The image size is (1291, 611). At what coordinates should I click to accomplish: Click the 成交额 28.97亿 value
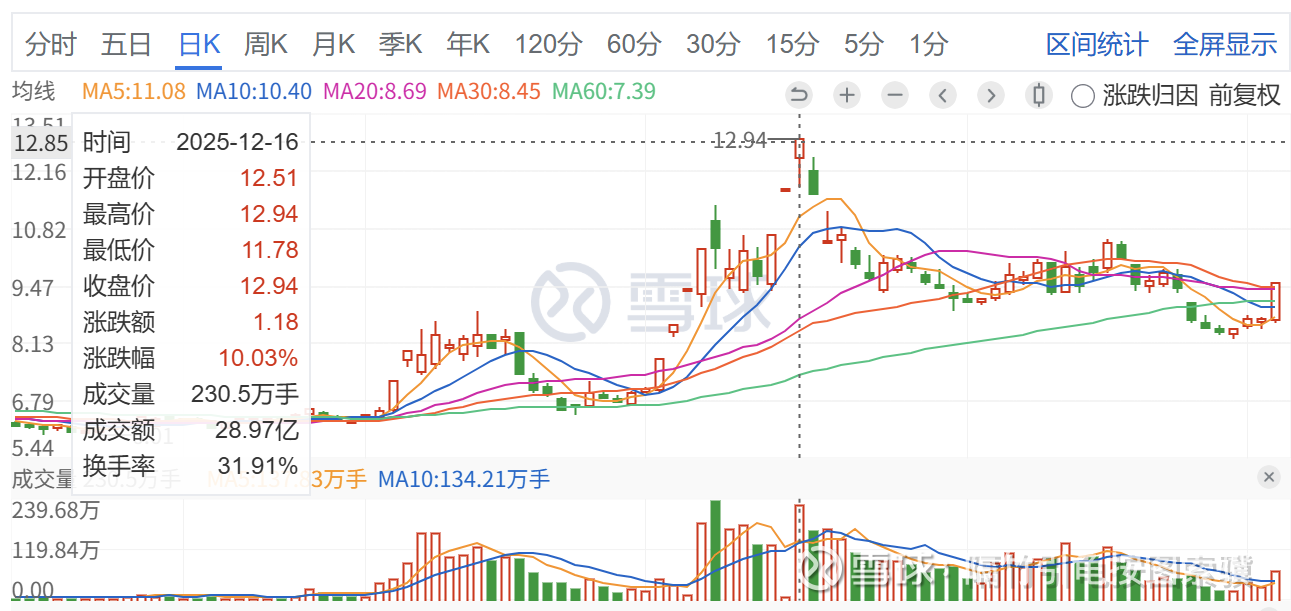click(x=257, y=430)
